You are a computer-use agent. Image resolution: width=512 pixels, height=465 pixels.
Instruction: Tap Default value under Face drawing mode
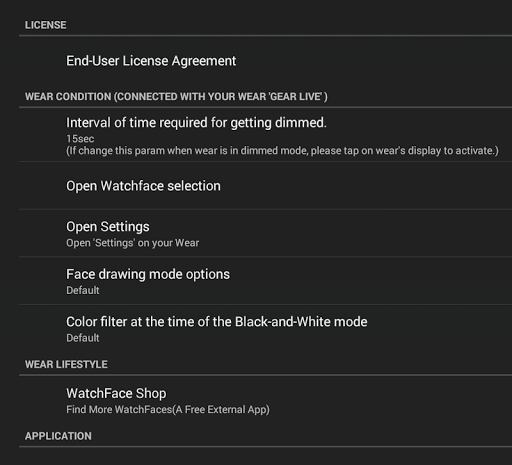click(x=83, y=290)
